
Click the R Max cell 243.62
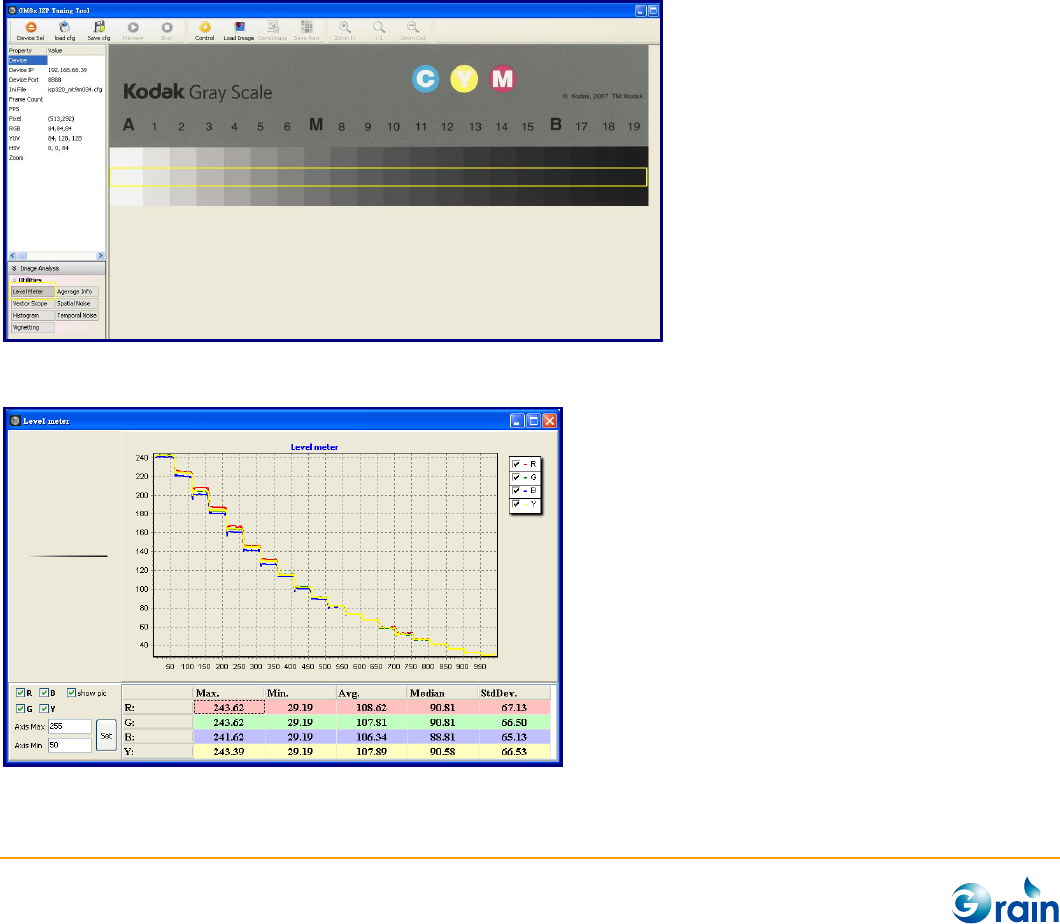point(229,707)
